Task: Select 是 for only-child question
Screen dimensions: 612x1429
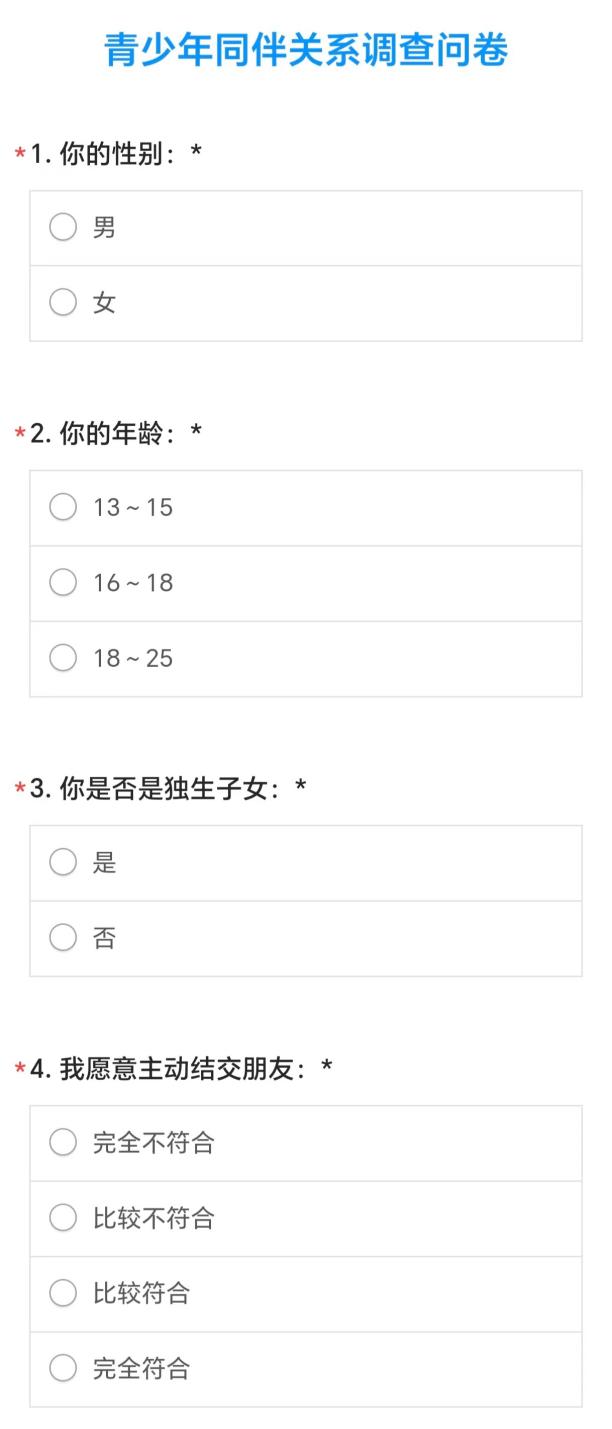Action: [x=63, y=863]
